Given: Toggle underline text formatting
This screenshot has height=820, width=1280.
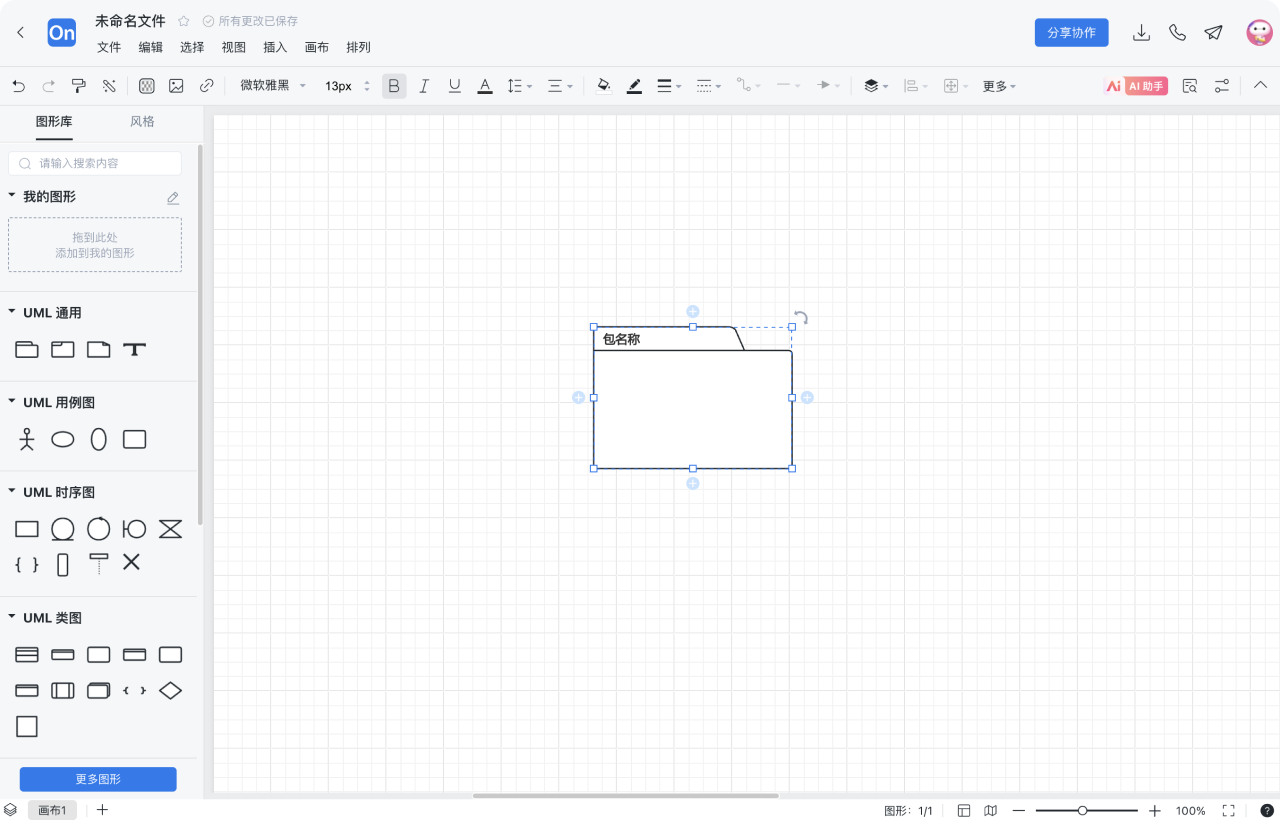Looking at the screenshot, I should click(455, 86).
